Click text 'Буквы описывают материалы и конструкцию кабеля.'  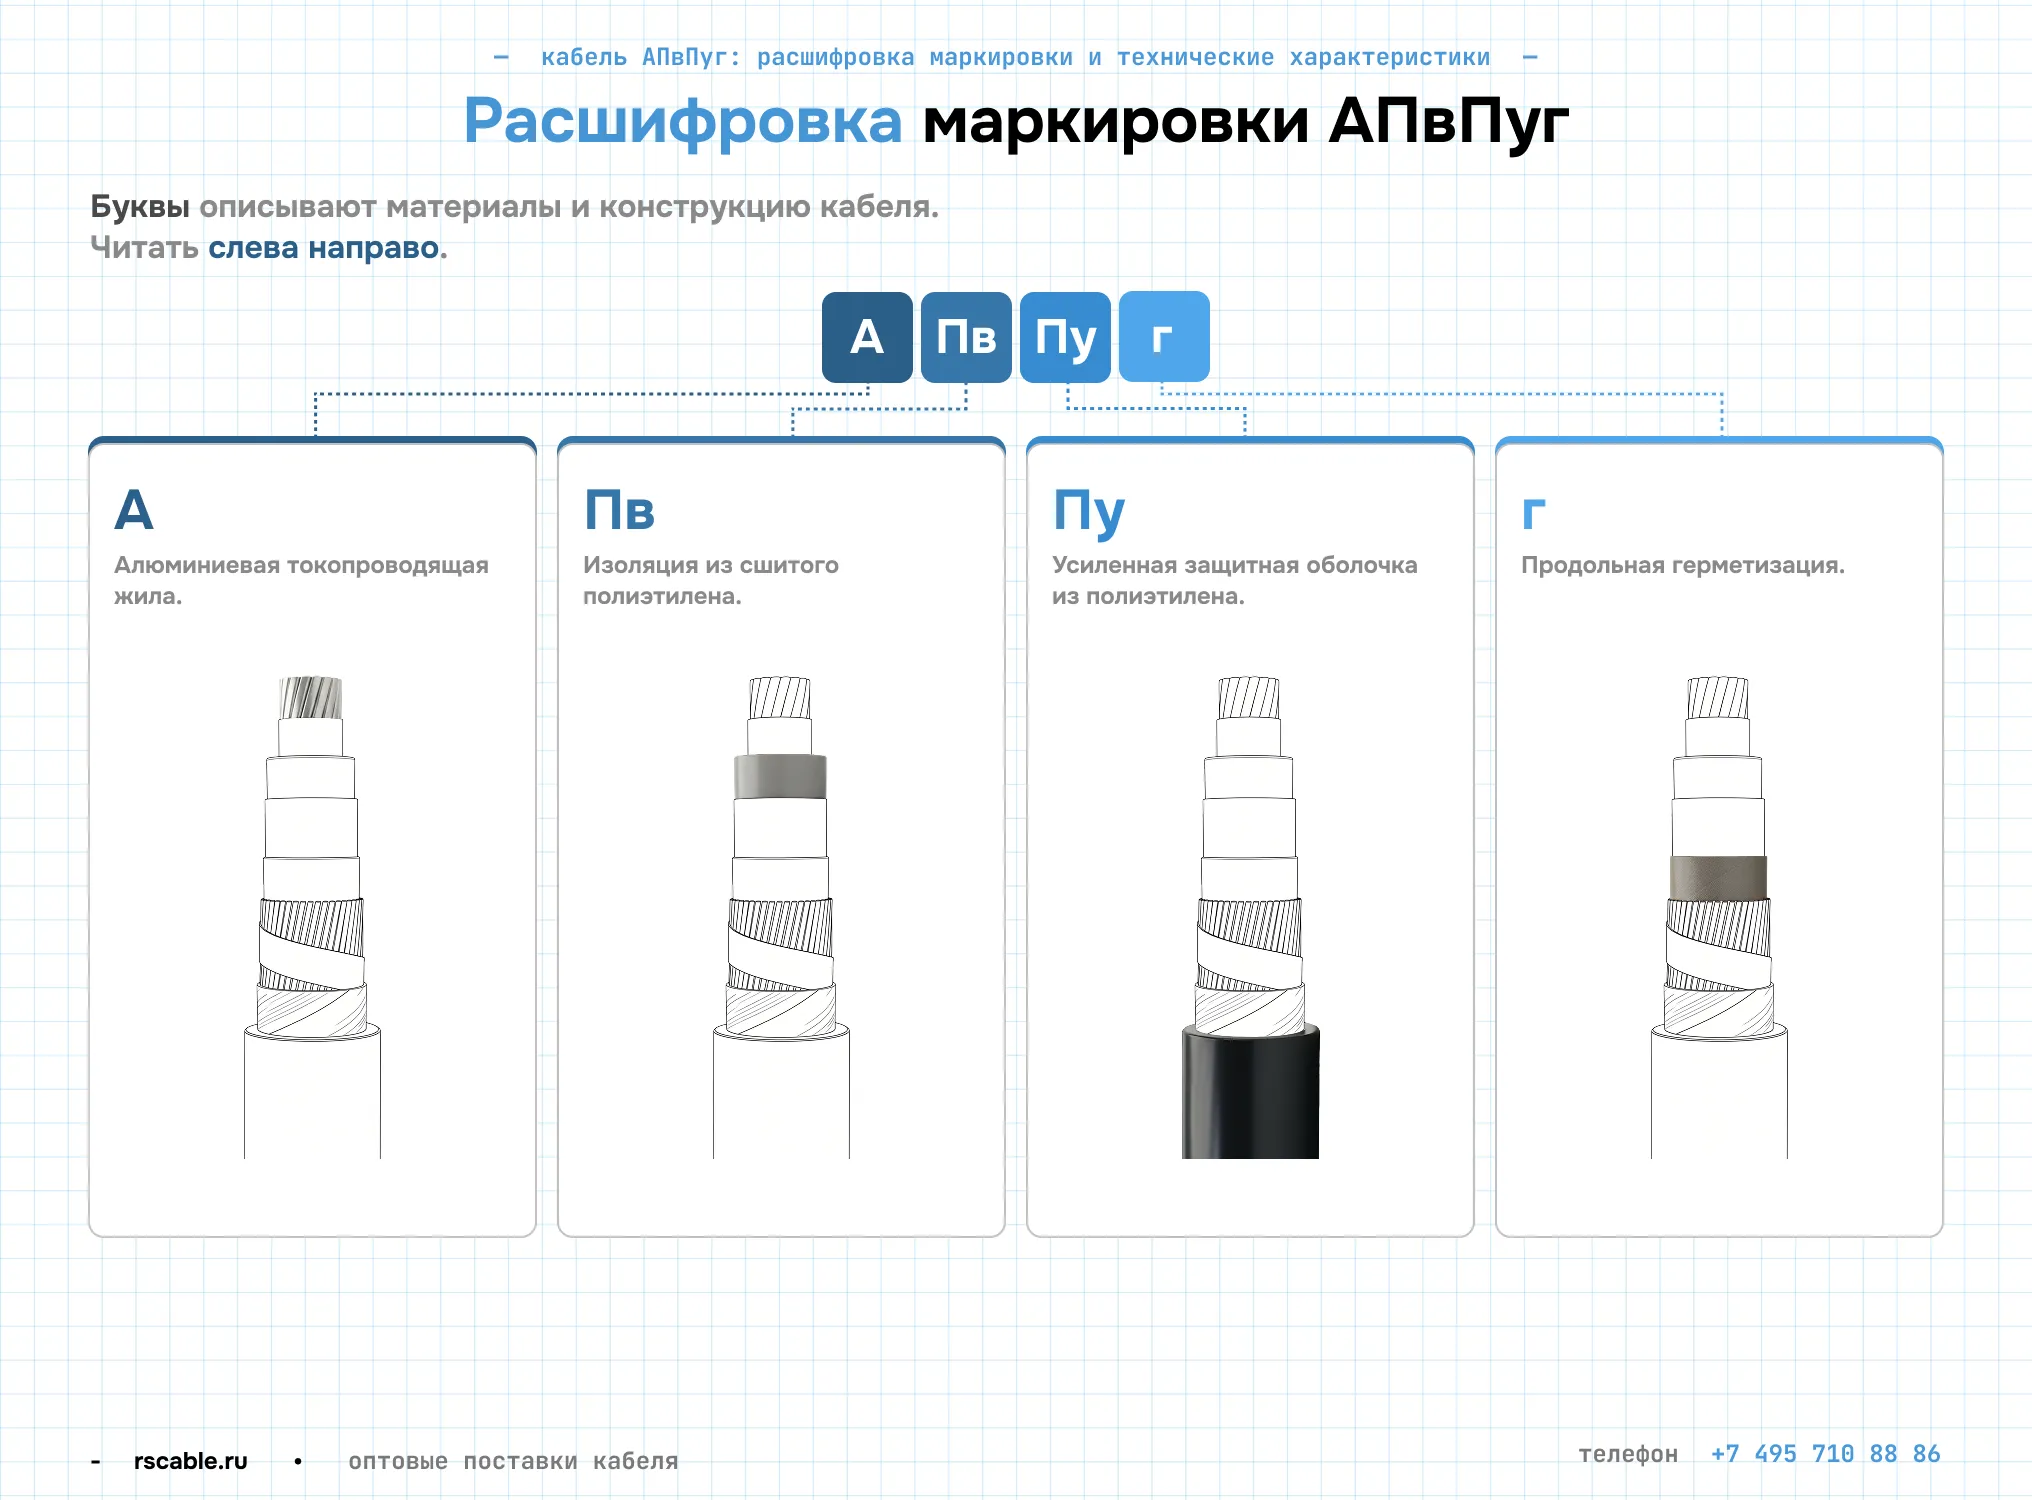515,207
